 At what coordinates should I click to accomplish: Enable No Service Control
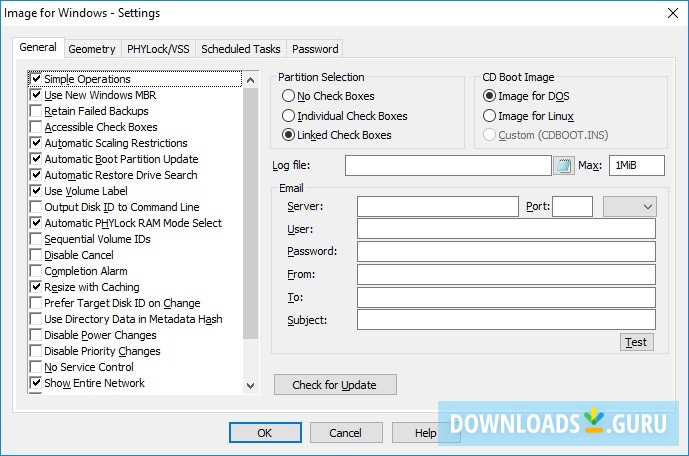36,367
